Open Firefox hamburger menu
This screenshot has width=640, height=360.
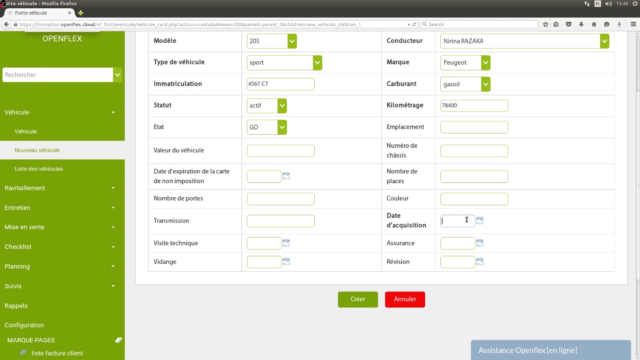coord(633,24)
